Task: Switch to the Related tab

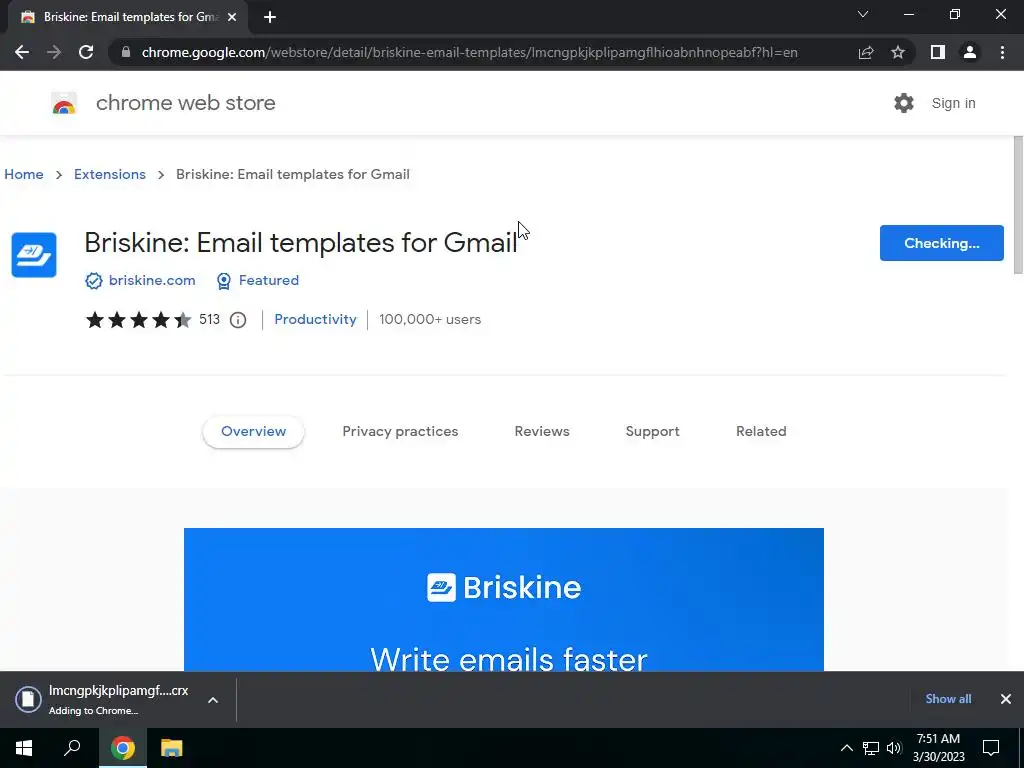Action: tap(761, 432)
